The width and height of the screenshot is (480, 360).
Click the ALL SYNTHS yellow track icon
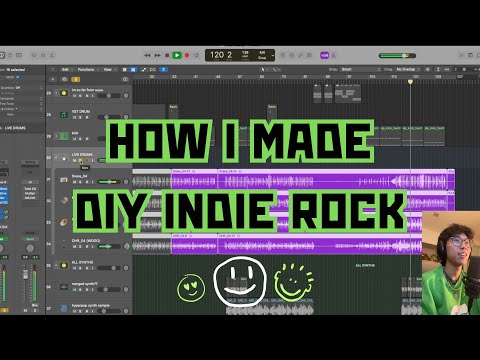click(x=64, y=266)
